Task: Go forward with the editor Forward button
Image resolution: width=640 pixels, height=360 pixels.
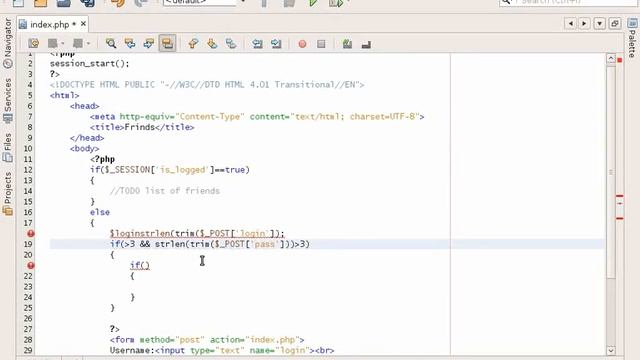Action: [78, 44]
